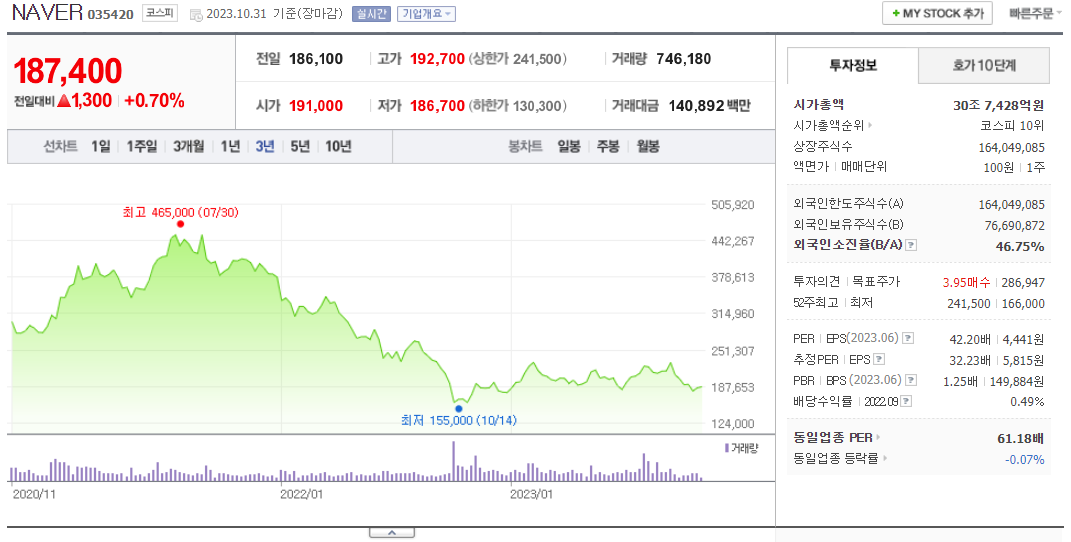
Task: Click the 외국인소진율 46.75% value
Action: click(1020, 246)
